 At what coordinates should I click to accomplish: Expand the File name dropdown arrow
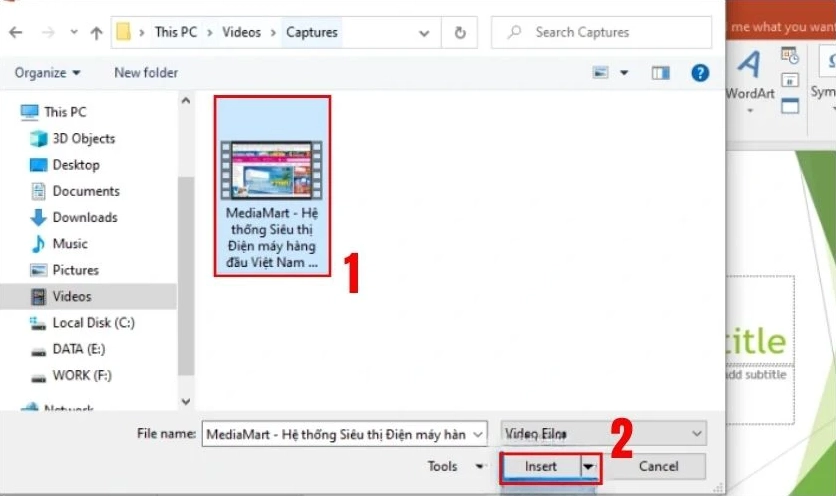point(478,434)
